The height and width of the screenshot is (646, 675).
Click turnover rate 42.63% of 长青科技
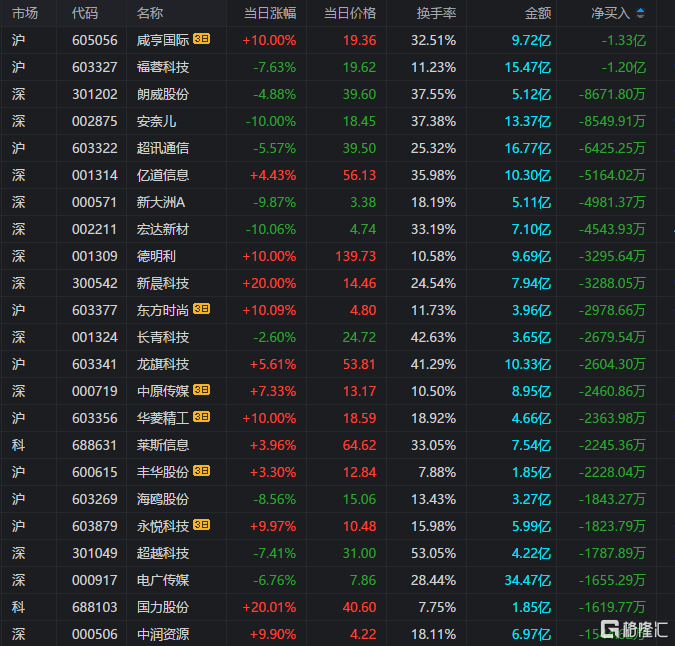[x=433, y=337]
